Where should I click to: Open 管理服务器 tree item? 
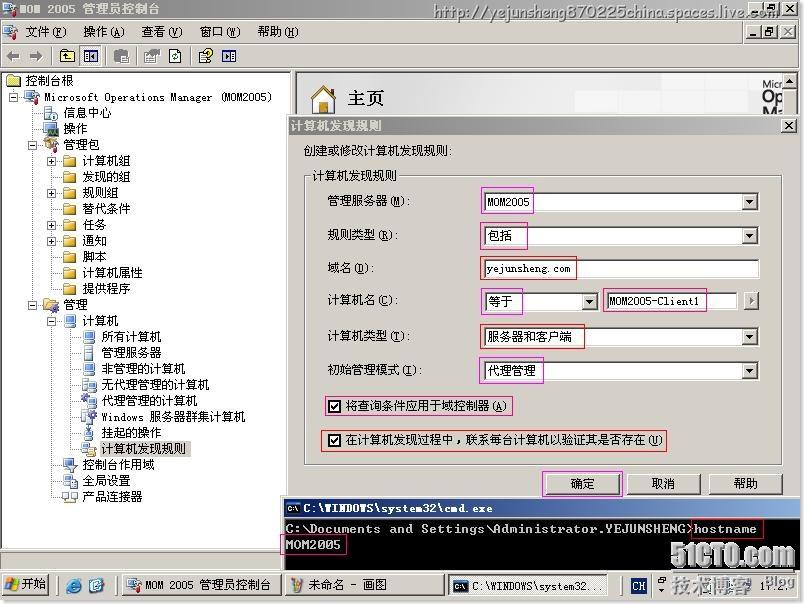click(x=131, y=353)
